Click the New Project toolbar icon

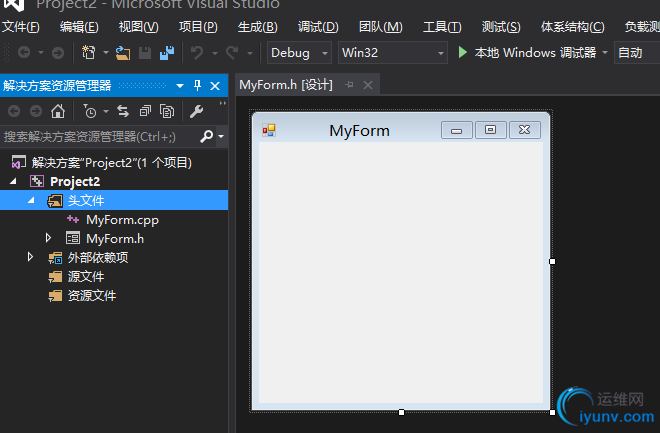(88, 53)
